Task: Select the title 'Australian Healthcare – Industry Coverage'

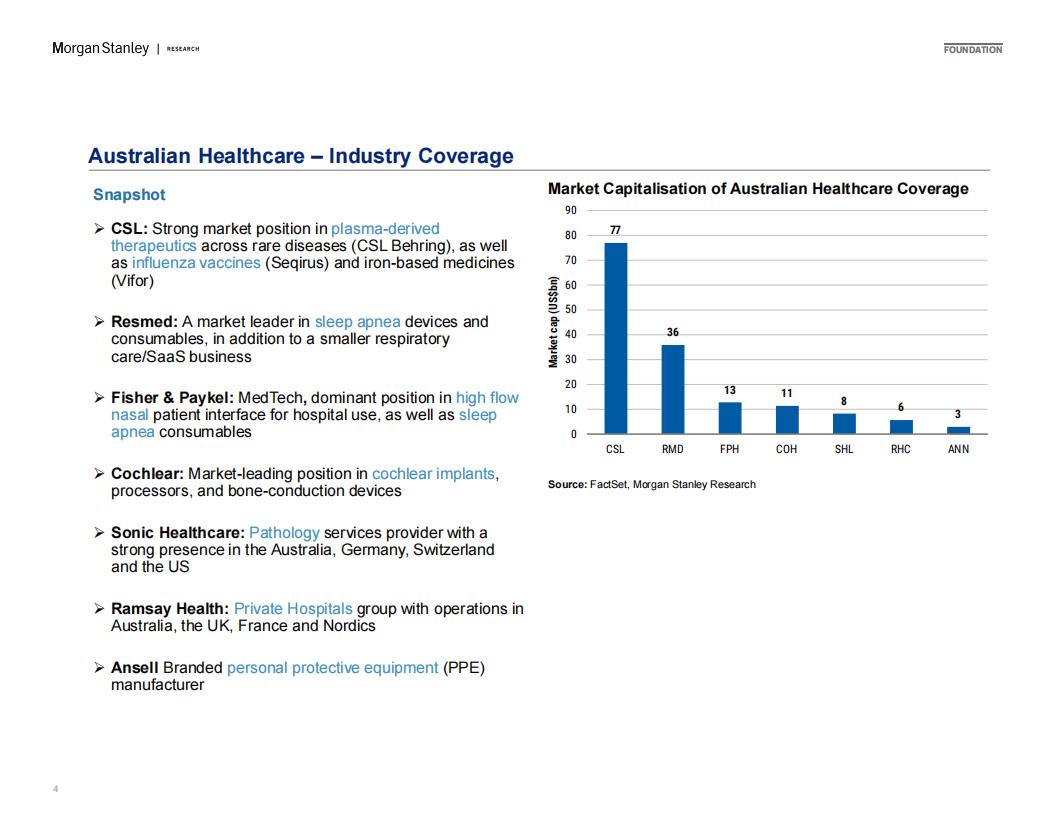Action: point(300,156)
